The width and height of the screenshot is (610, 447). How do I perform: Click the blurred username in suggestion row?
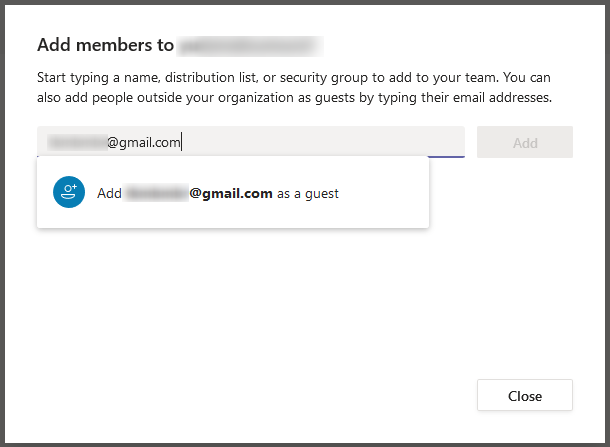pyautogui.click(x=156, y=193)
